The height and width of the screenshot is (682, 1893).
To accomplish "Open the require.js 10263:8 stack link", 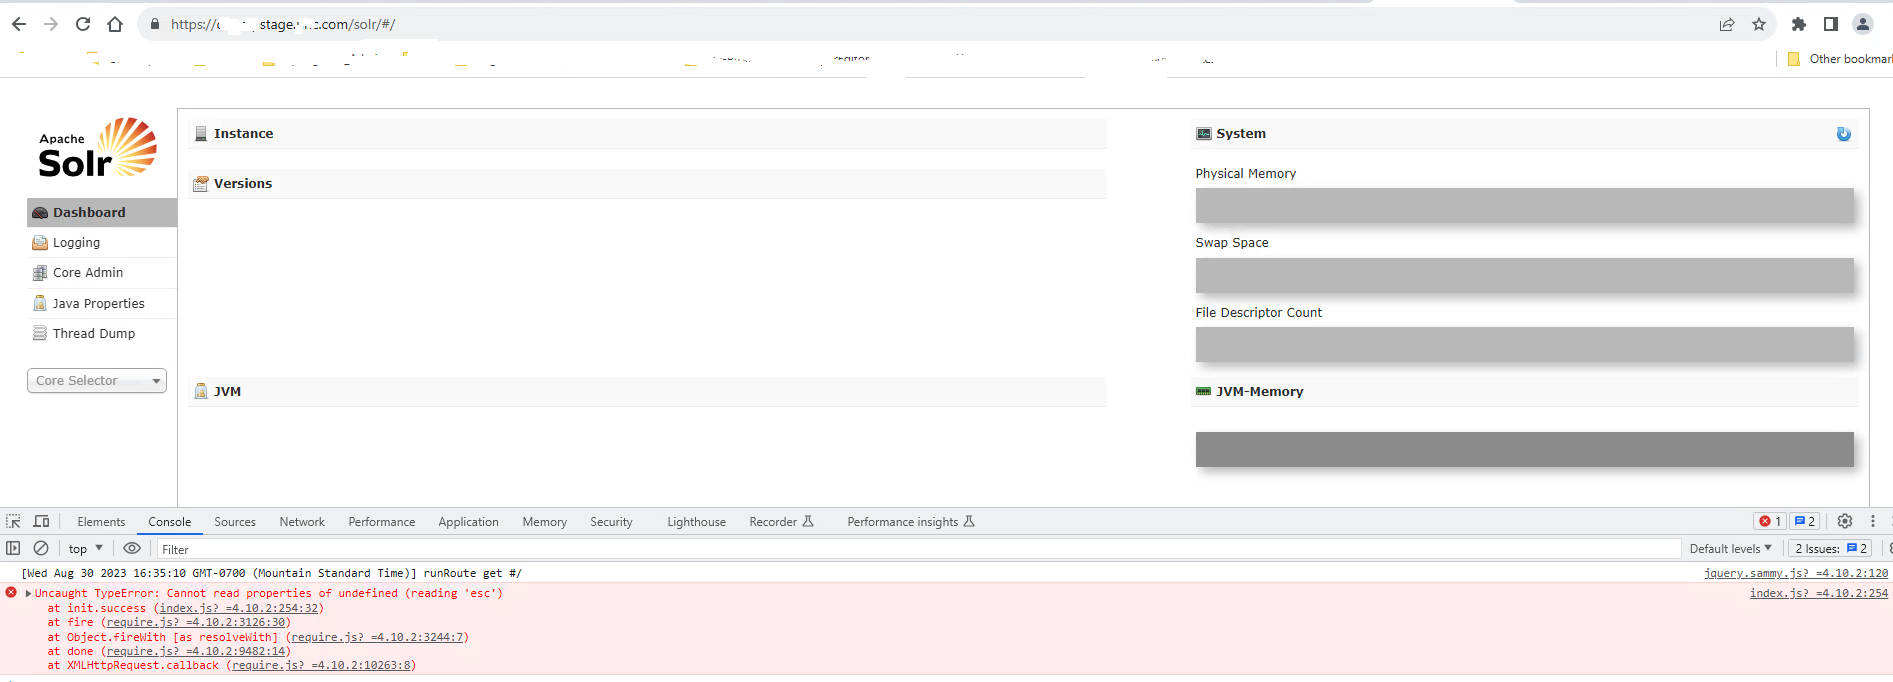I will (321, 665).
